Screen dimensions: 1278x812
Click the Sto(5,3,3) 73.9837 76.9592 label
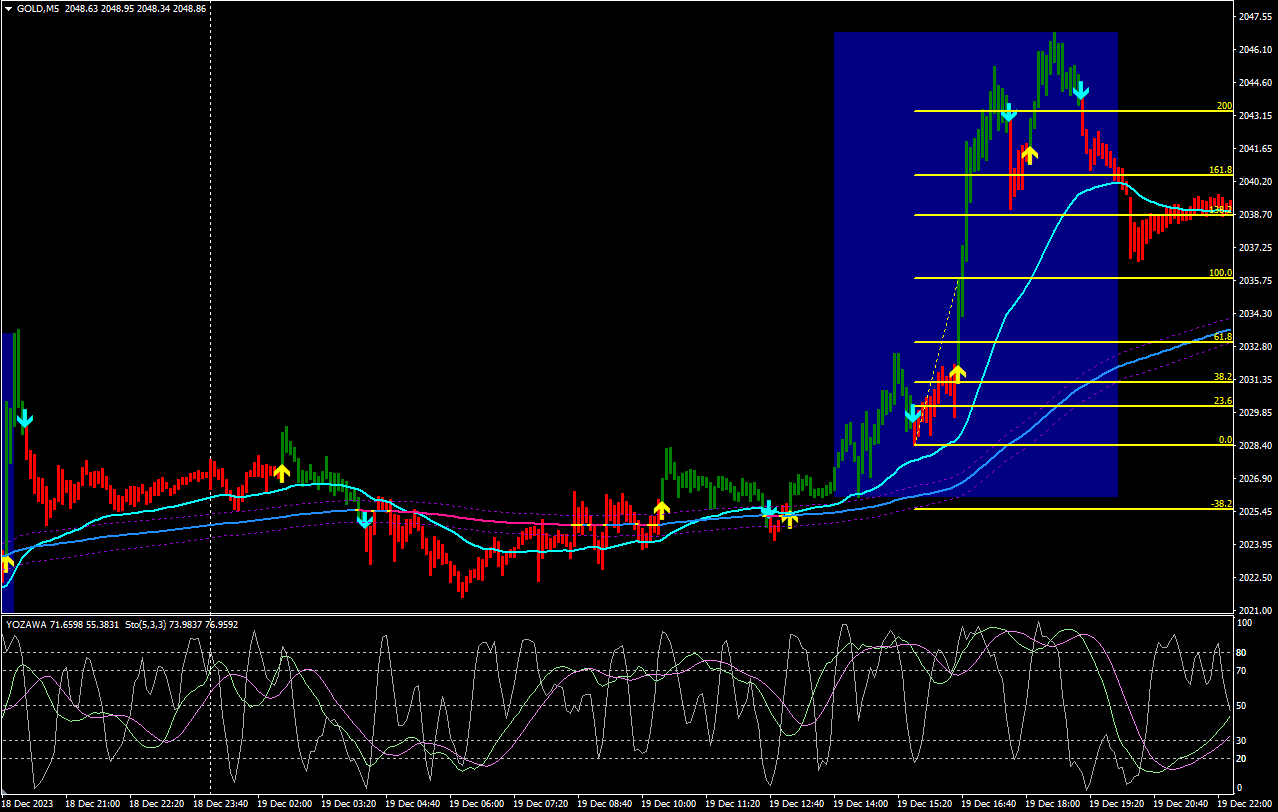click(x=181, y=624)
